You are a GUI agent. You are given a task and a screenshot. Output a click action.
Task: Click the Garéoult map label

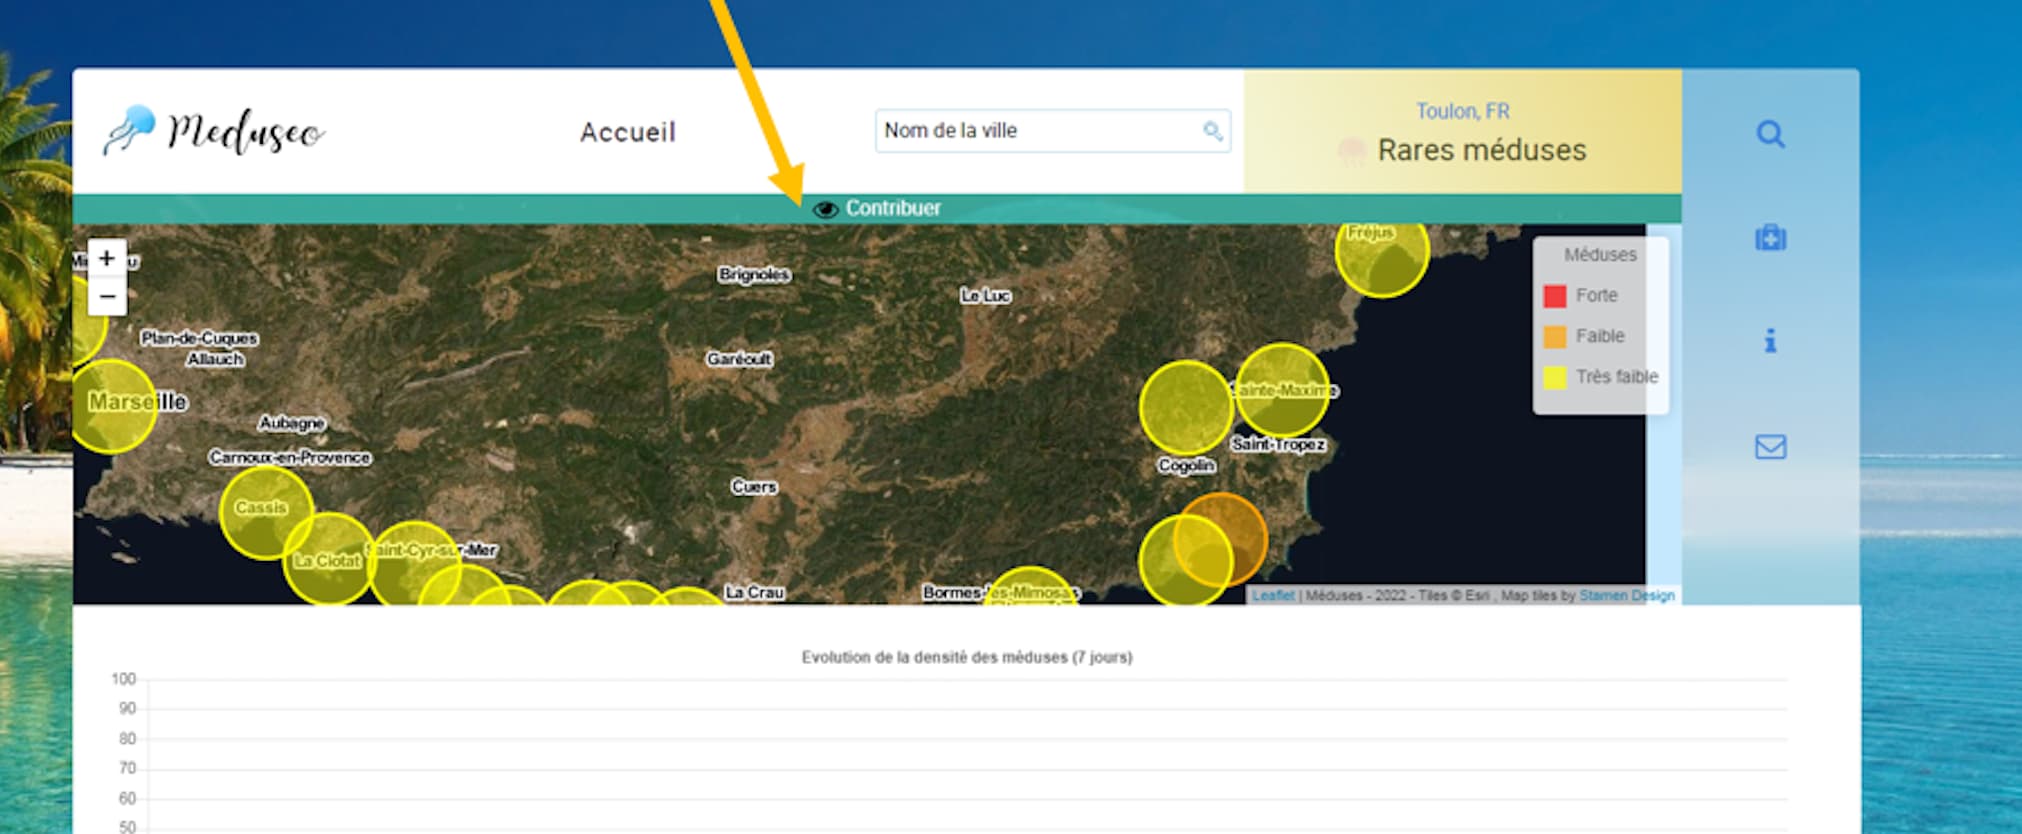click(x=739, y=358)
